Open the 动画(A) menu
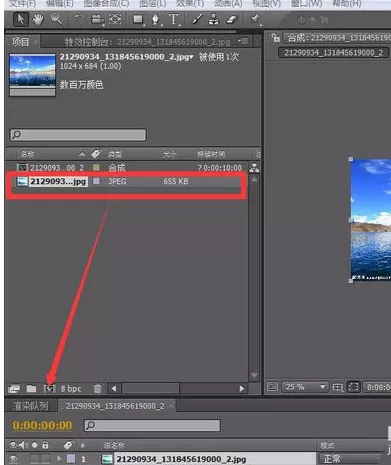391x465 pixels. pos(228,4)
